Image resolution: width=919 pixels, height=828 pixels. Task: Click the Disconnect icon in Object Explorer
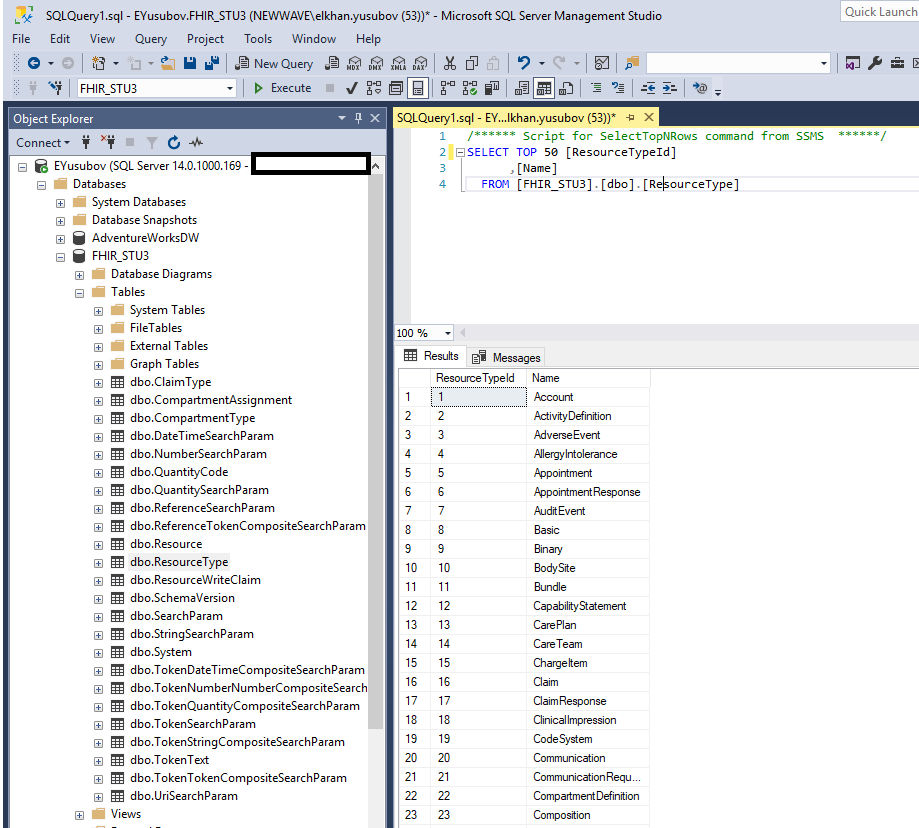tap(108, 143)
